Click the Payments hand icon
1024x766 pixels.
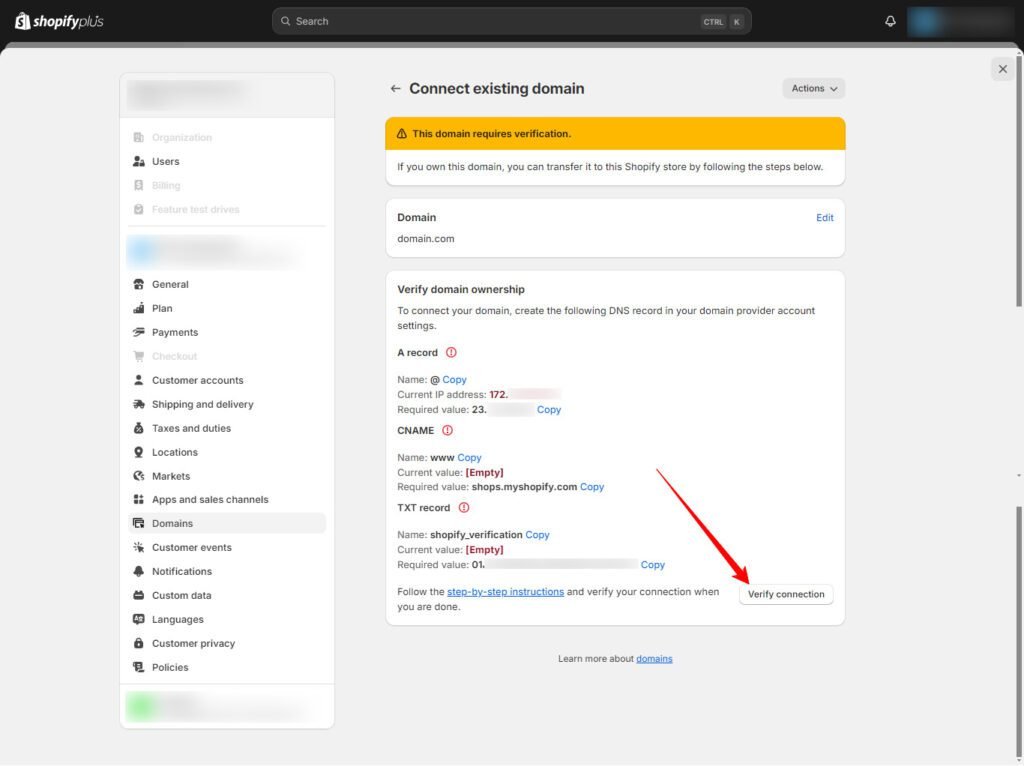coord(138,332)
